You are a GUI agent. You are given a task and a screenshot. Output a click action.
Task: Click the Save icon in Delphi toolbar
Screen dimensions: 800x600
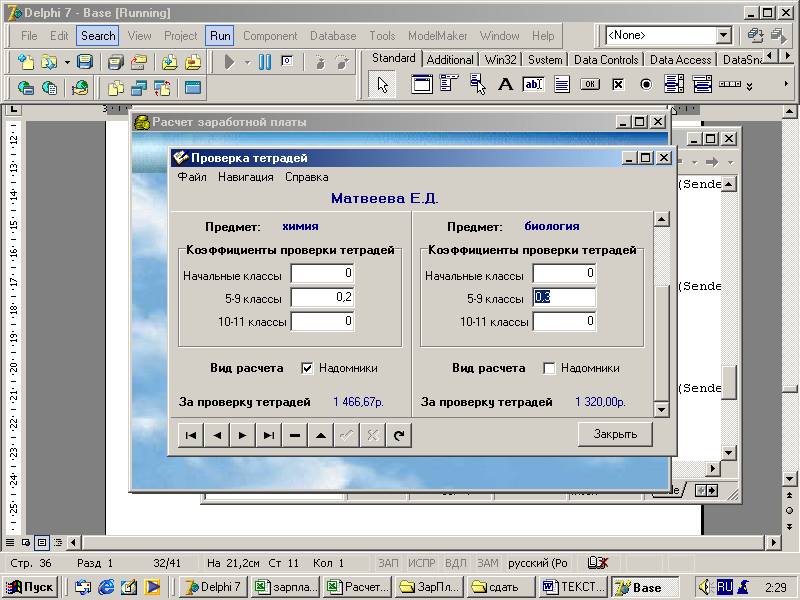[85, 62]
